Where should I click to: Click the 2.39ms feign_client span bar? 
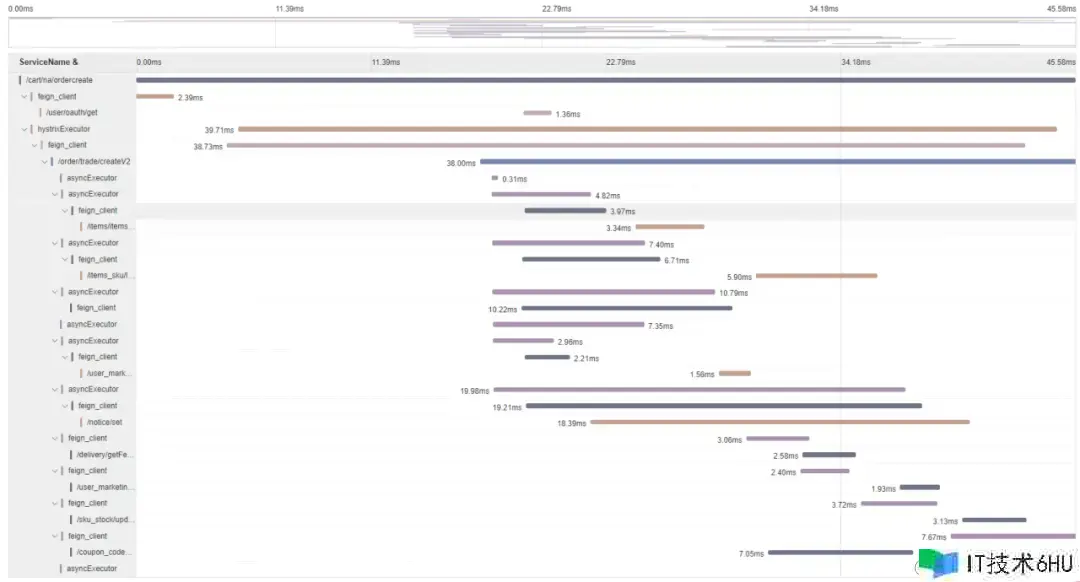tap(155, 97)
